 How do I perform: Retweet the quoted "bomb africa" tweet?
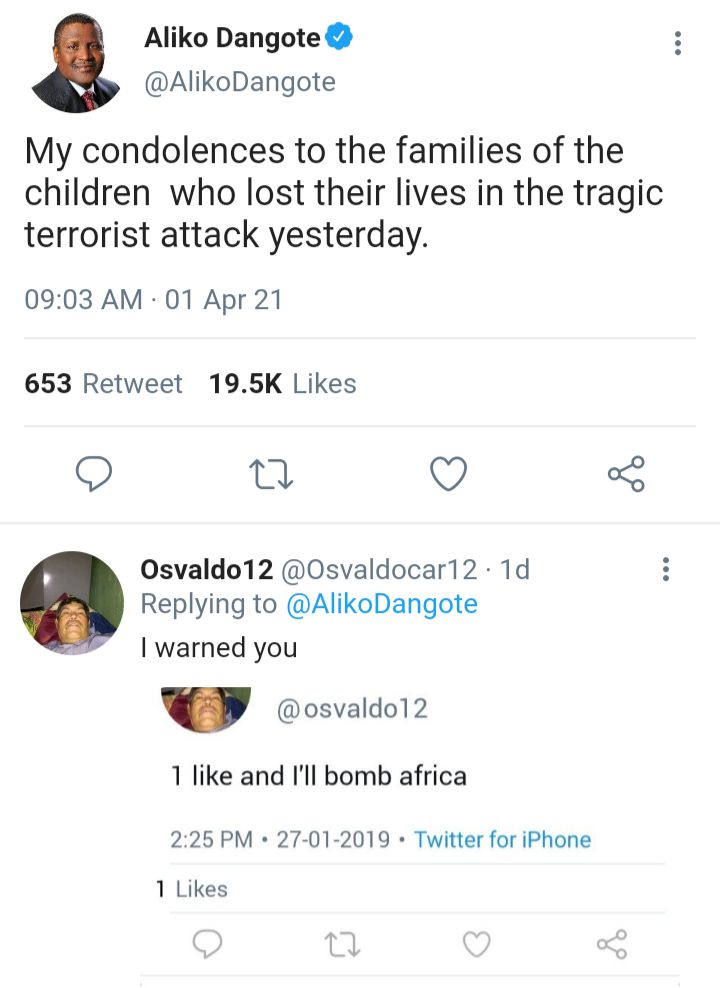coord(341,943)
